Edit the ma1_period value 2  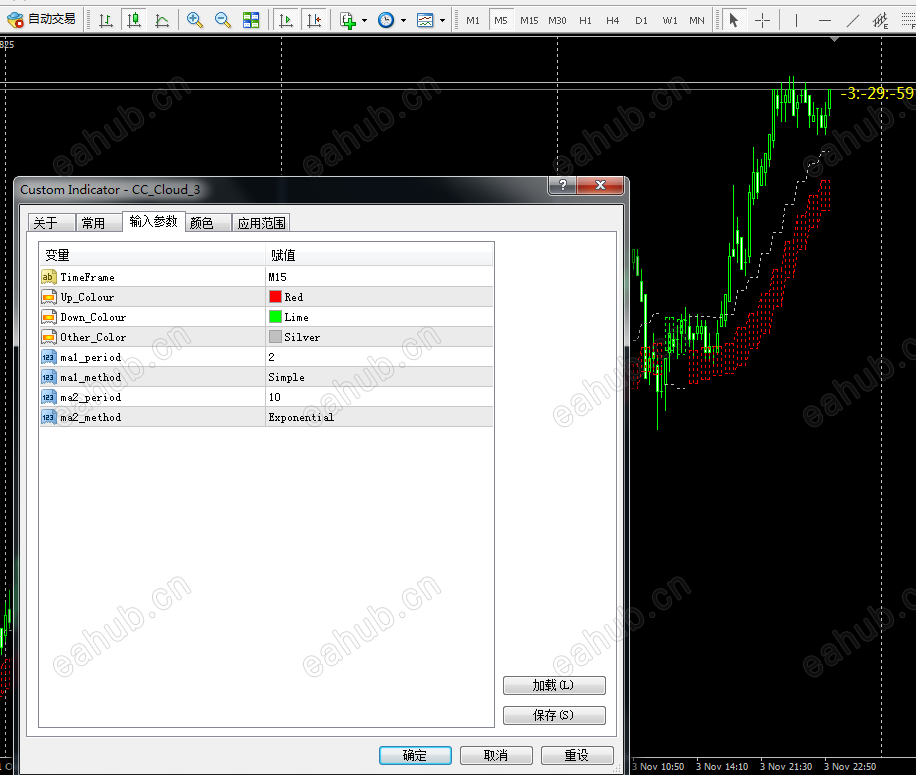379,357
